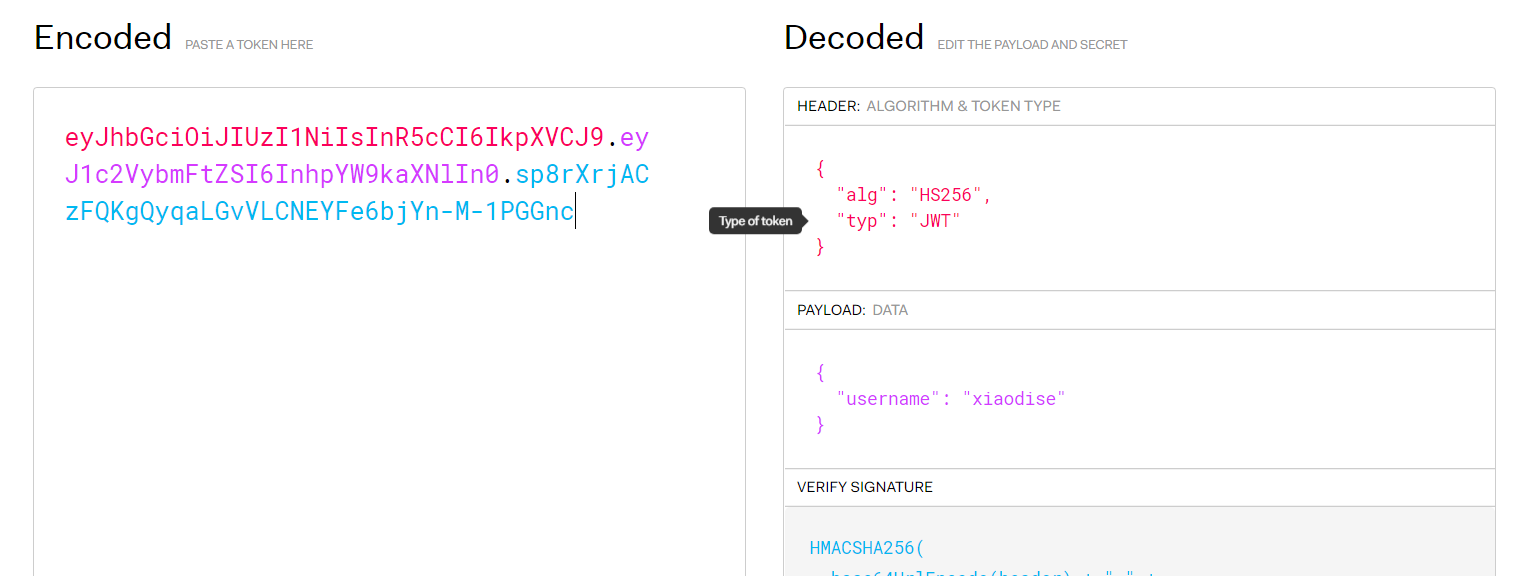Click the "EDIT THE PAYLOAD AND SECRET" hint
Image resolution: width=1538 pixels, height=576 pixels.
coord(1032,45)
